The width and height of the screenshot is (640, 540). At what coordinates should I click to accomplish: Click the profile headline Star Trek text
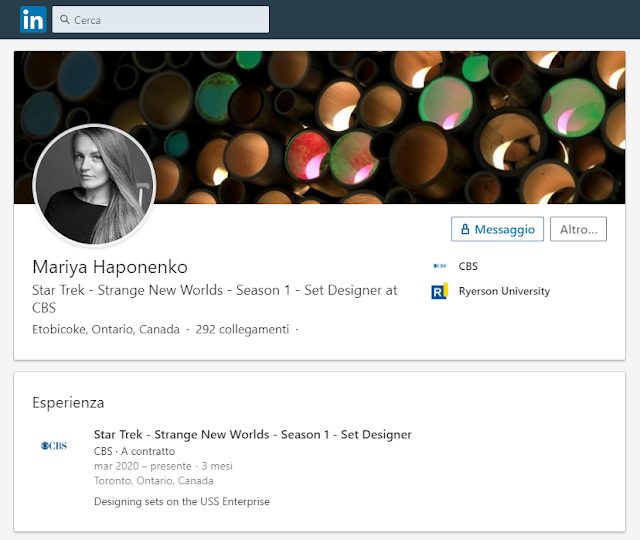(215, 298)
